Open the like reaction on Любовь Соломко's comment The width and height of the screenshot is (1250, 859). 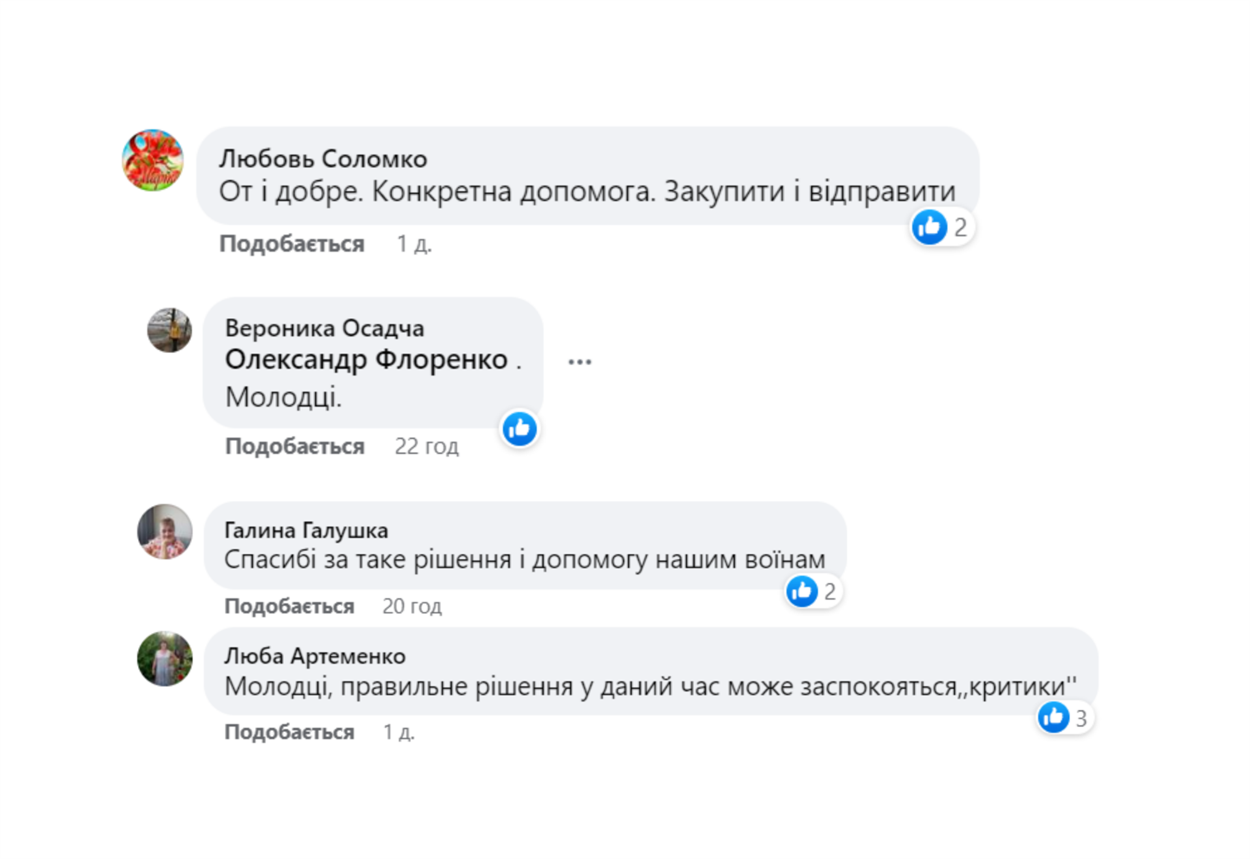coord(941,228)
